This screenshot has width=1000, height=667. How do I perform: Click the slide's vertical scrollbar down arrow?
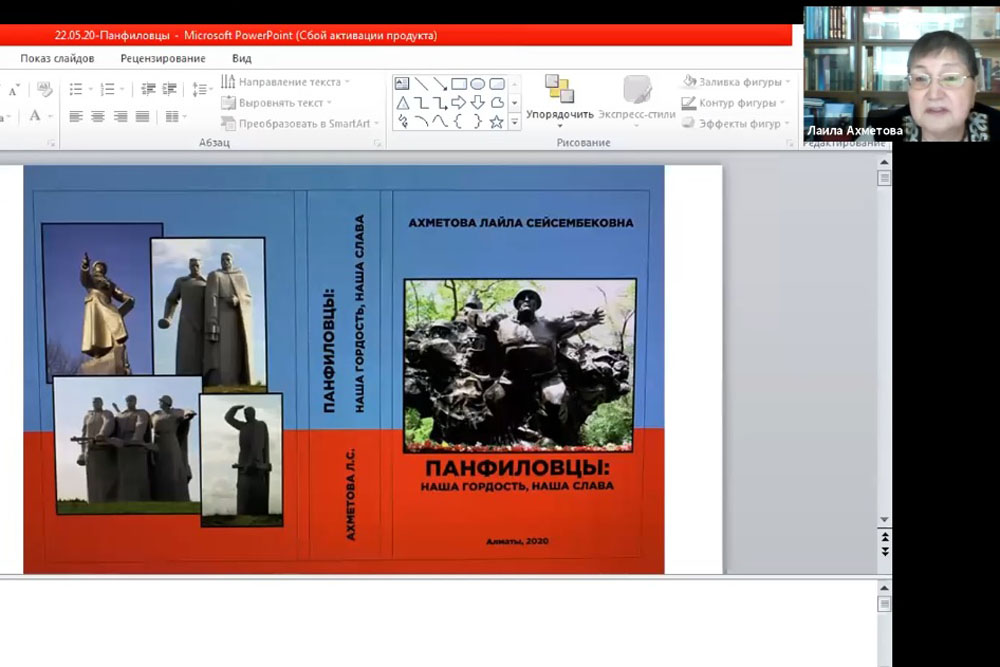pyautogui.click(x=884, y=520)
